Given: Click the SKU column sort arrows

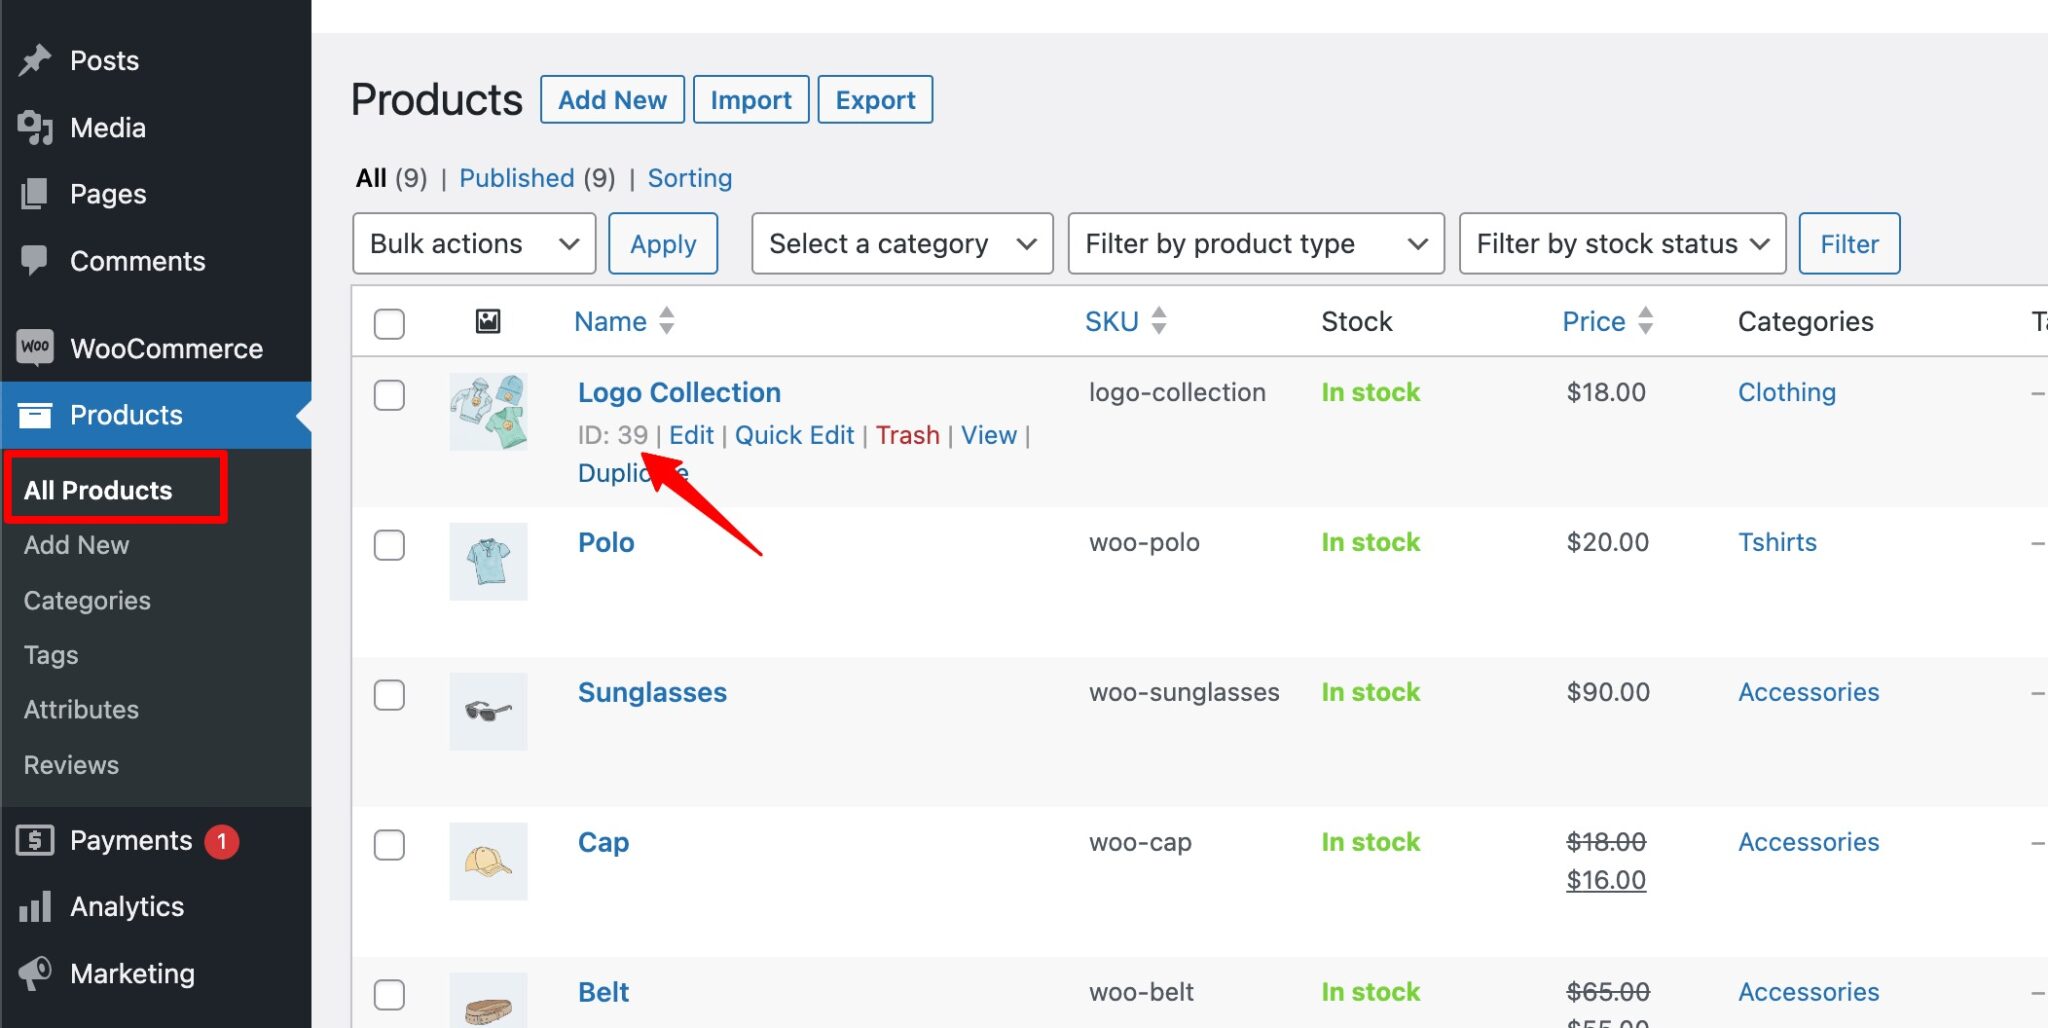Looking at the screenshot, I should coord(1159,321).
